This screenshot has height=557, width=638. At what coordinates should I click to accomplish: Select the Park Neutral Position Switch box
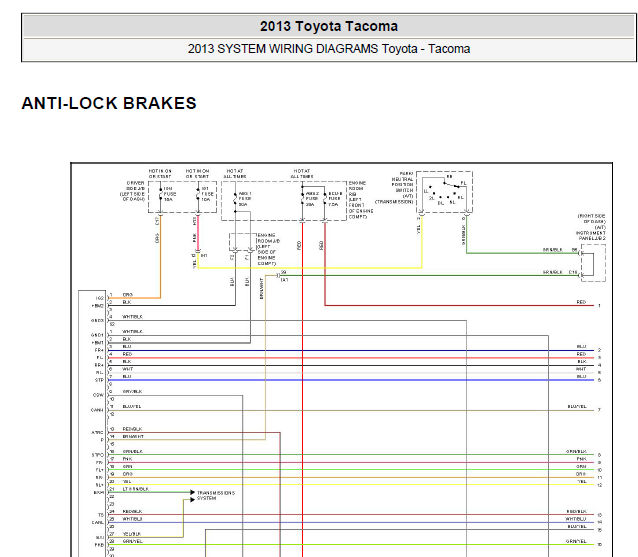(444, 192)
